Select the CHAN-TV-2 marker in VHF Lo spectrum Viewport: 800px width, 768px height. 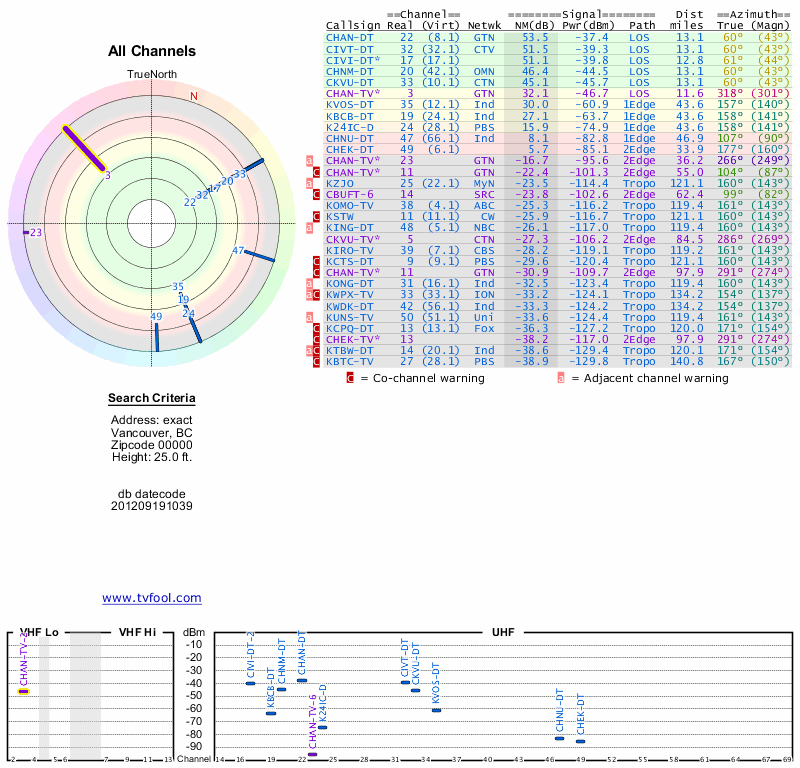tap(24, 691)
